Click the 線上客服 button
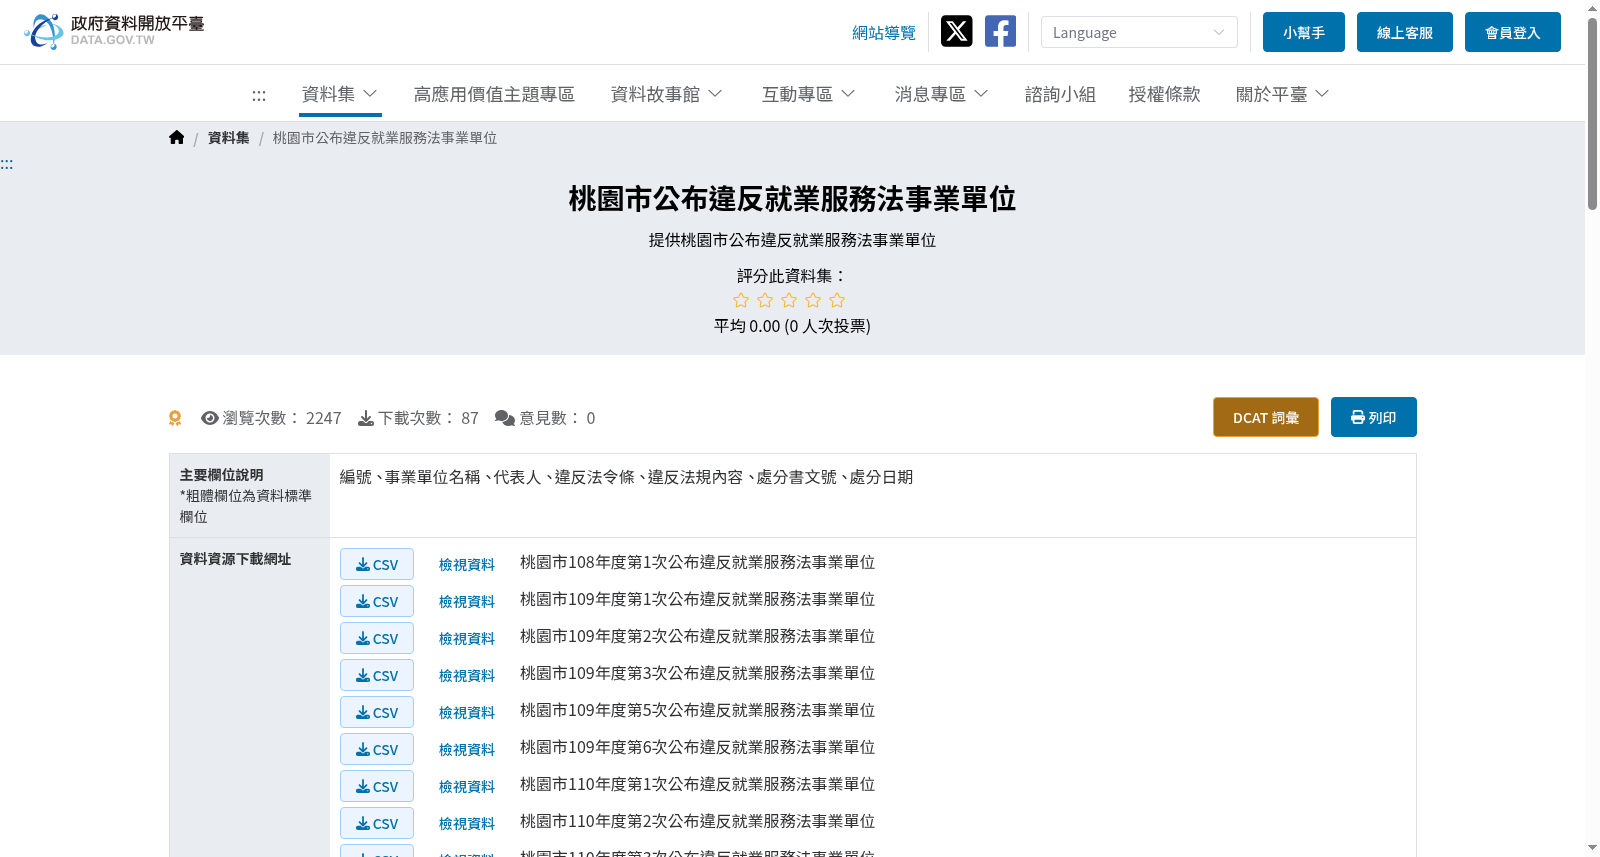1600x857 pixels. point(1405,32)
